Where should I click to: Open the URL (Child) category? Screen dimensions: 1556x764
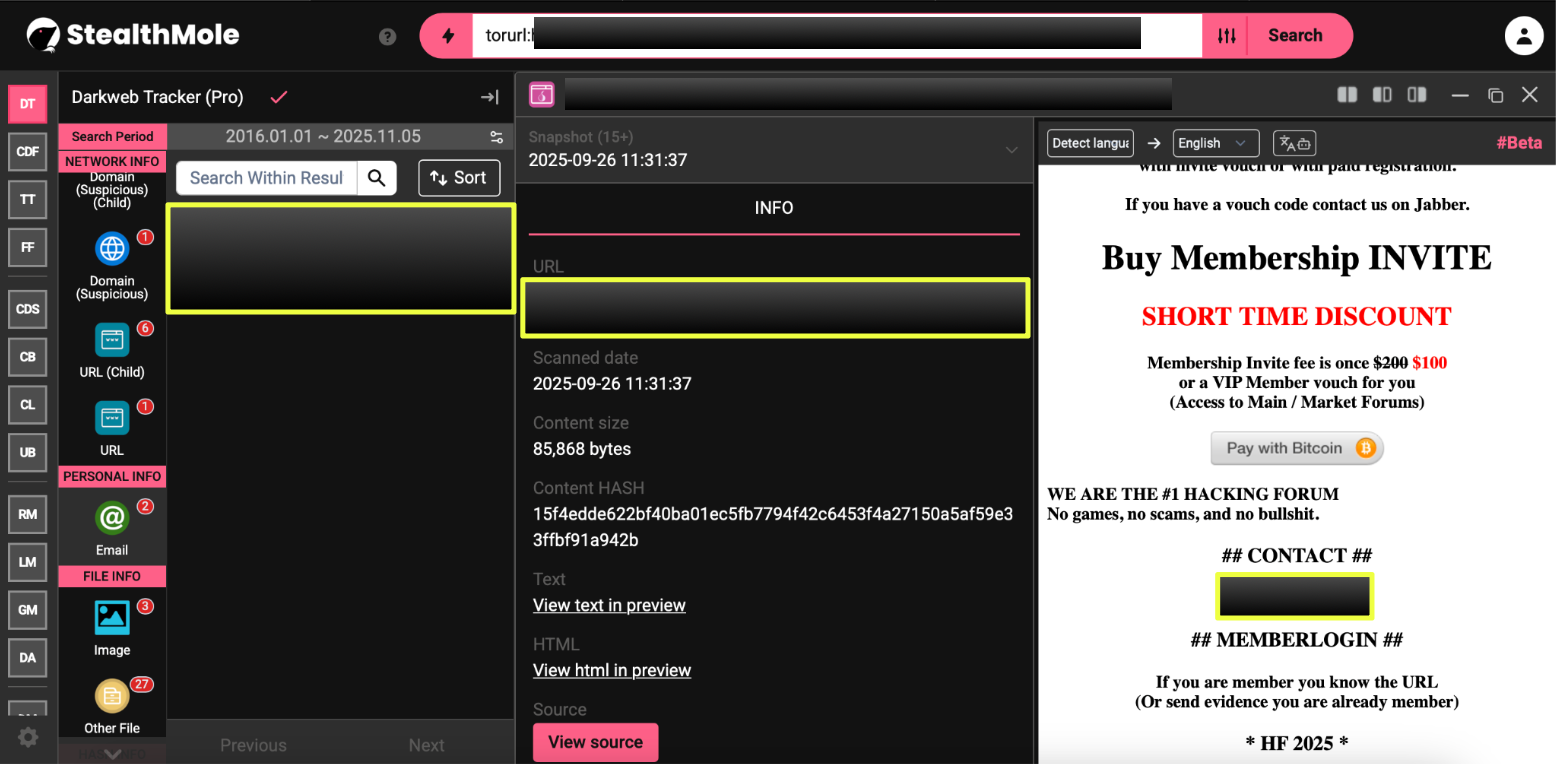[112, 340]
